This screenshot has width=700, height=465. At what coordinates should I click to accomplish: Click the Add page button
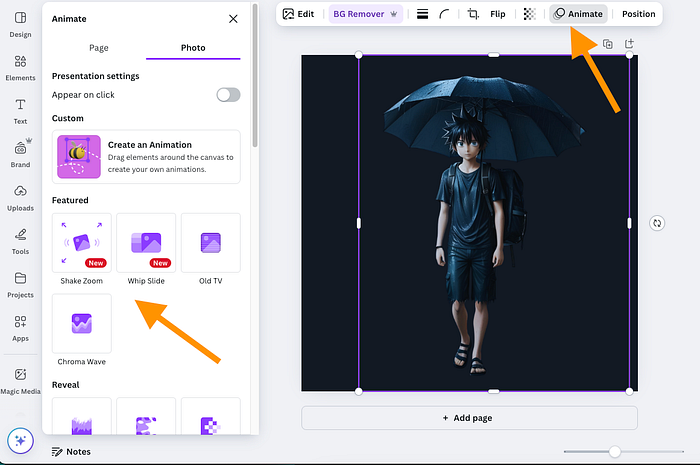coord(469,418)
